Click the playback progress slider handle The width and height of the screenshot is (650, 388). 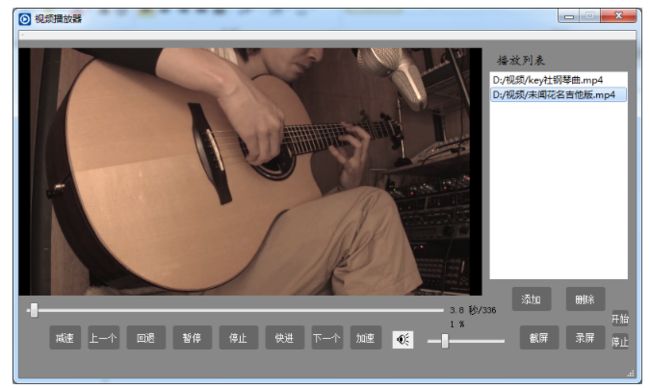click(x=34, y=310)
